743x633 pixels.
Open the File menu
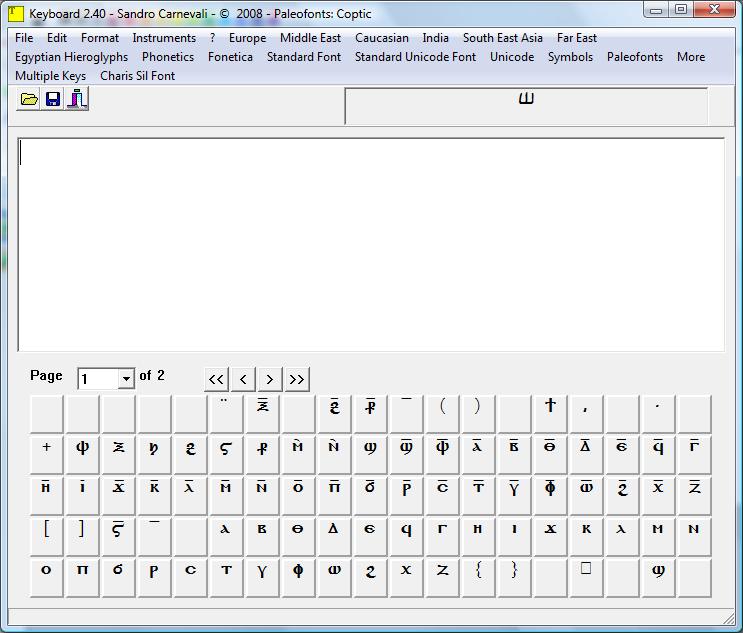24,38
